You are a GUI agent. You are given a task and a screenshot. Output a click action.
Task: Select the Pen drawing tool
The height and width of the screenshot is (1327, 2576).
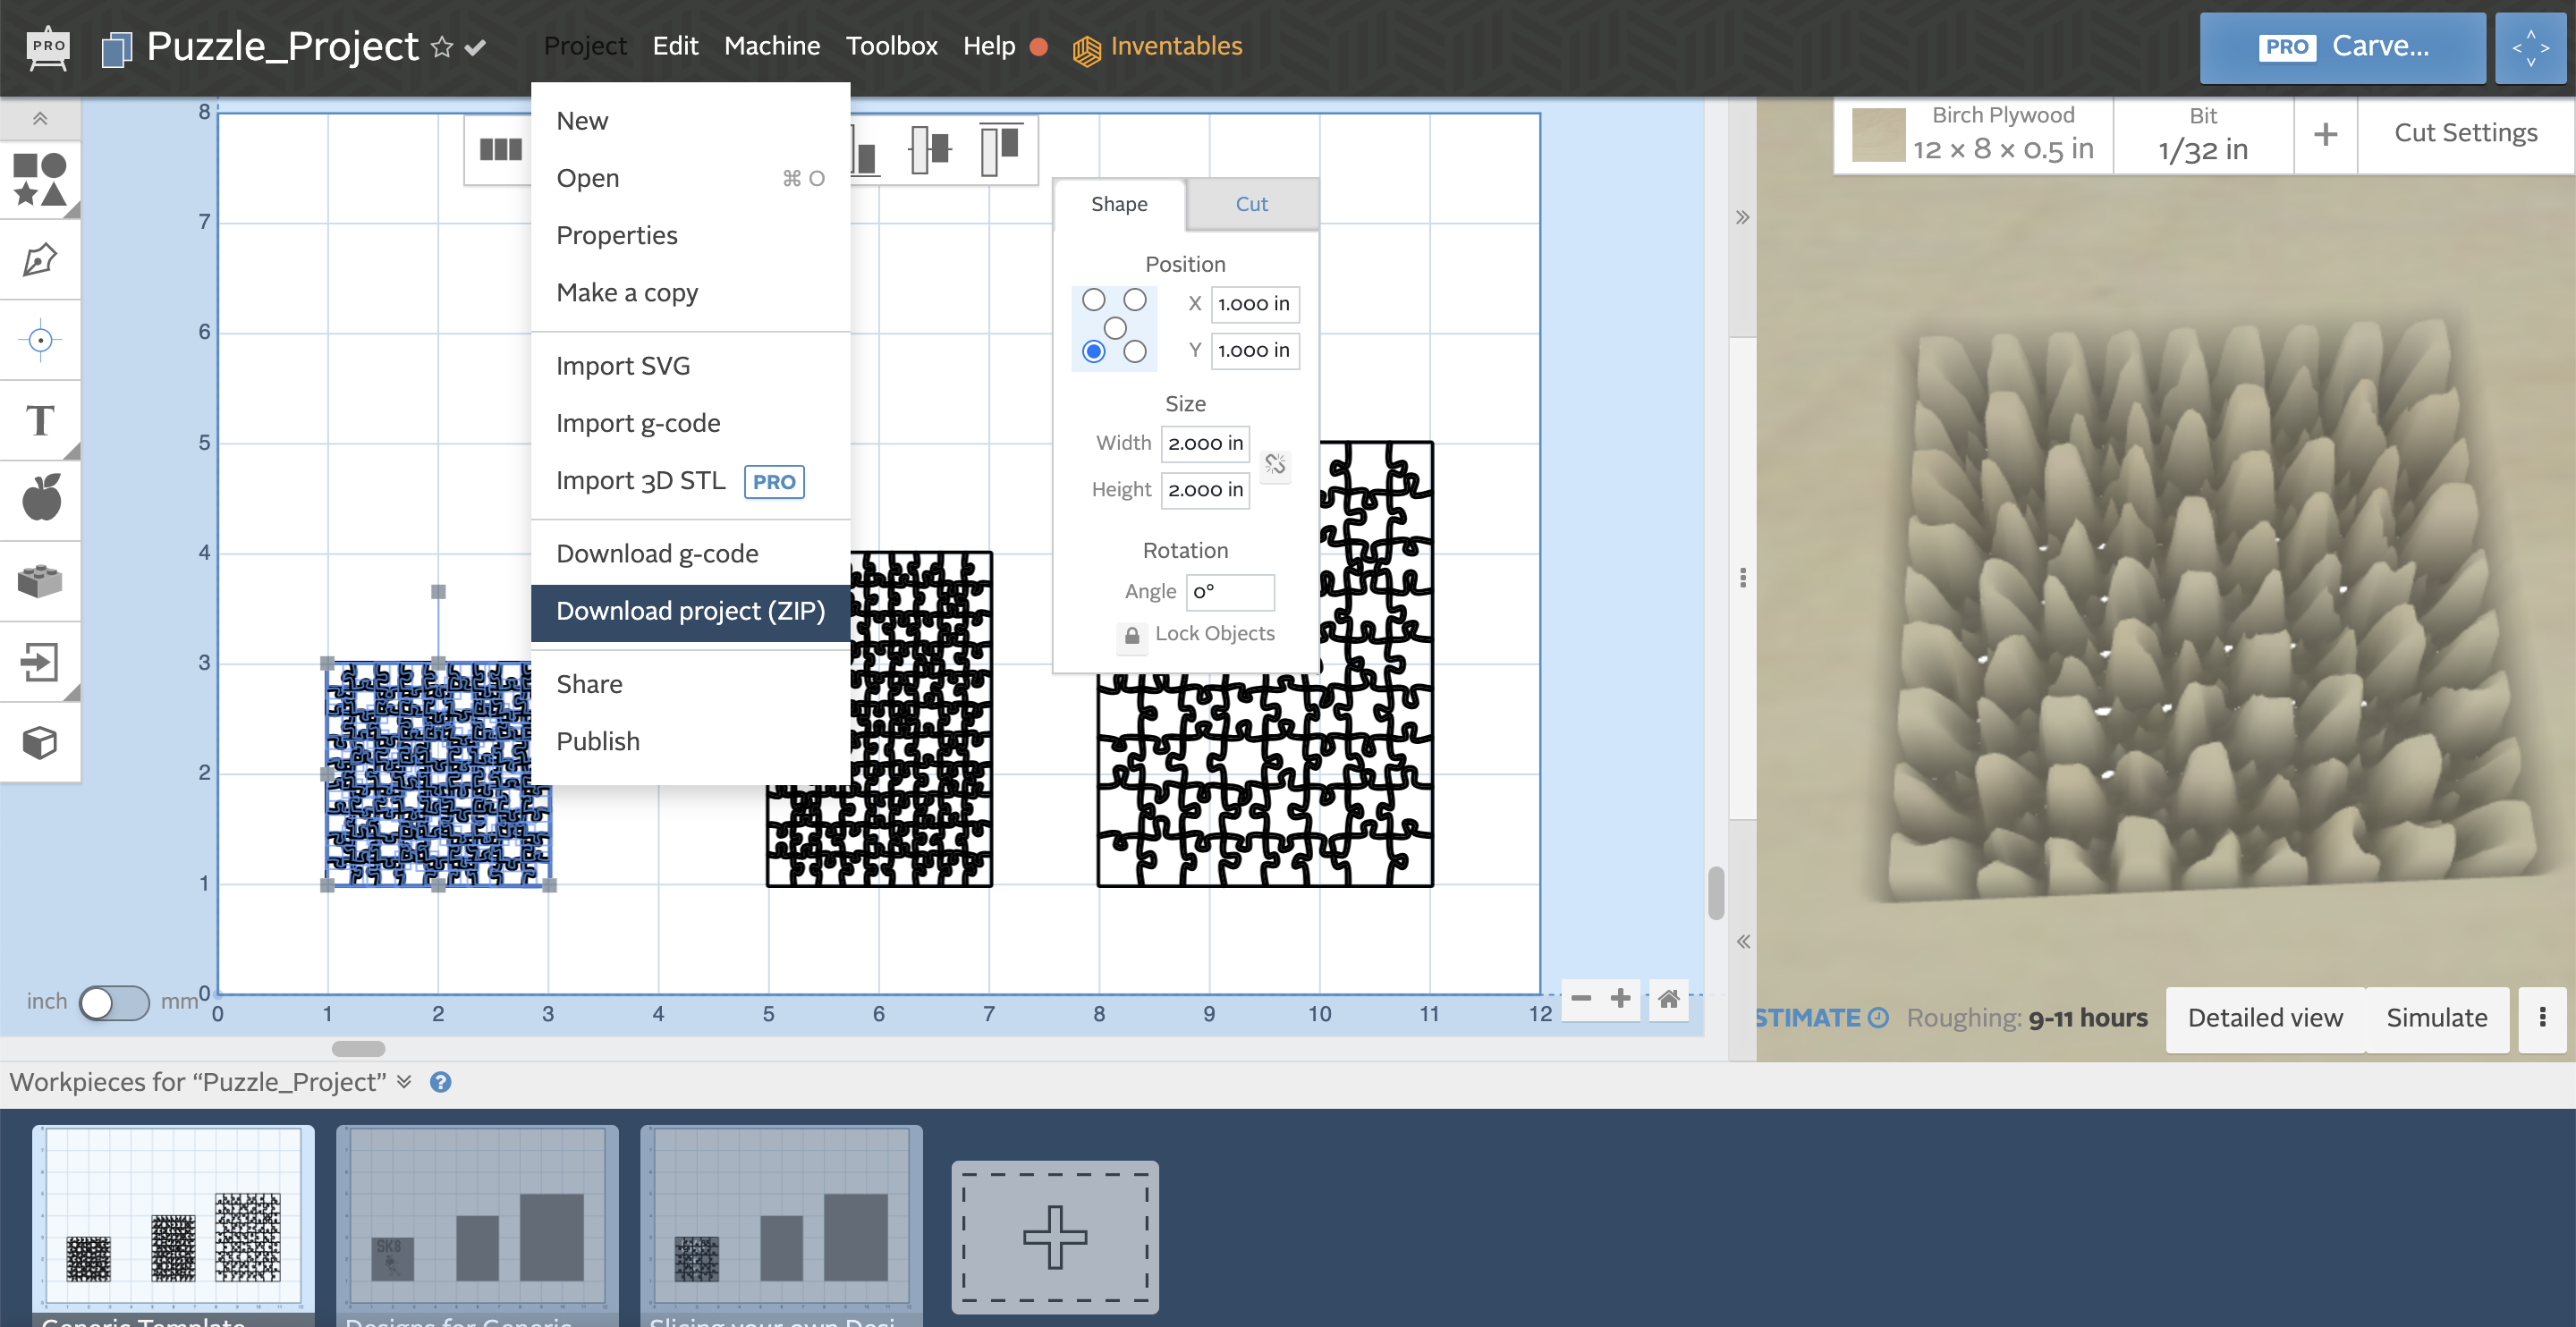[40, 260]
